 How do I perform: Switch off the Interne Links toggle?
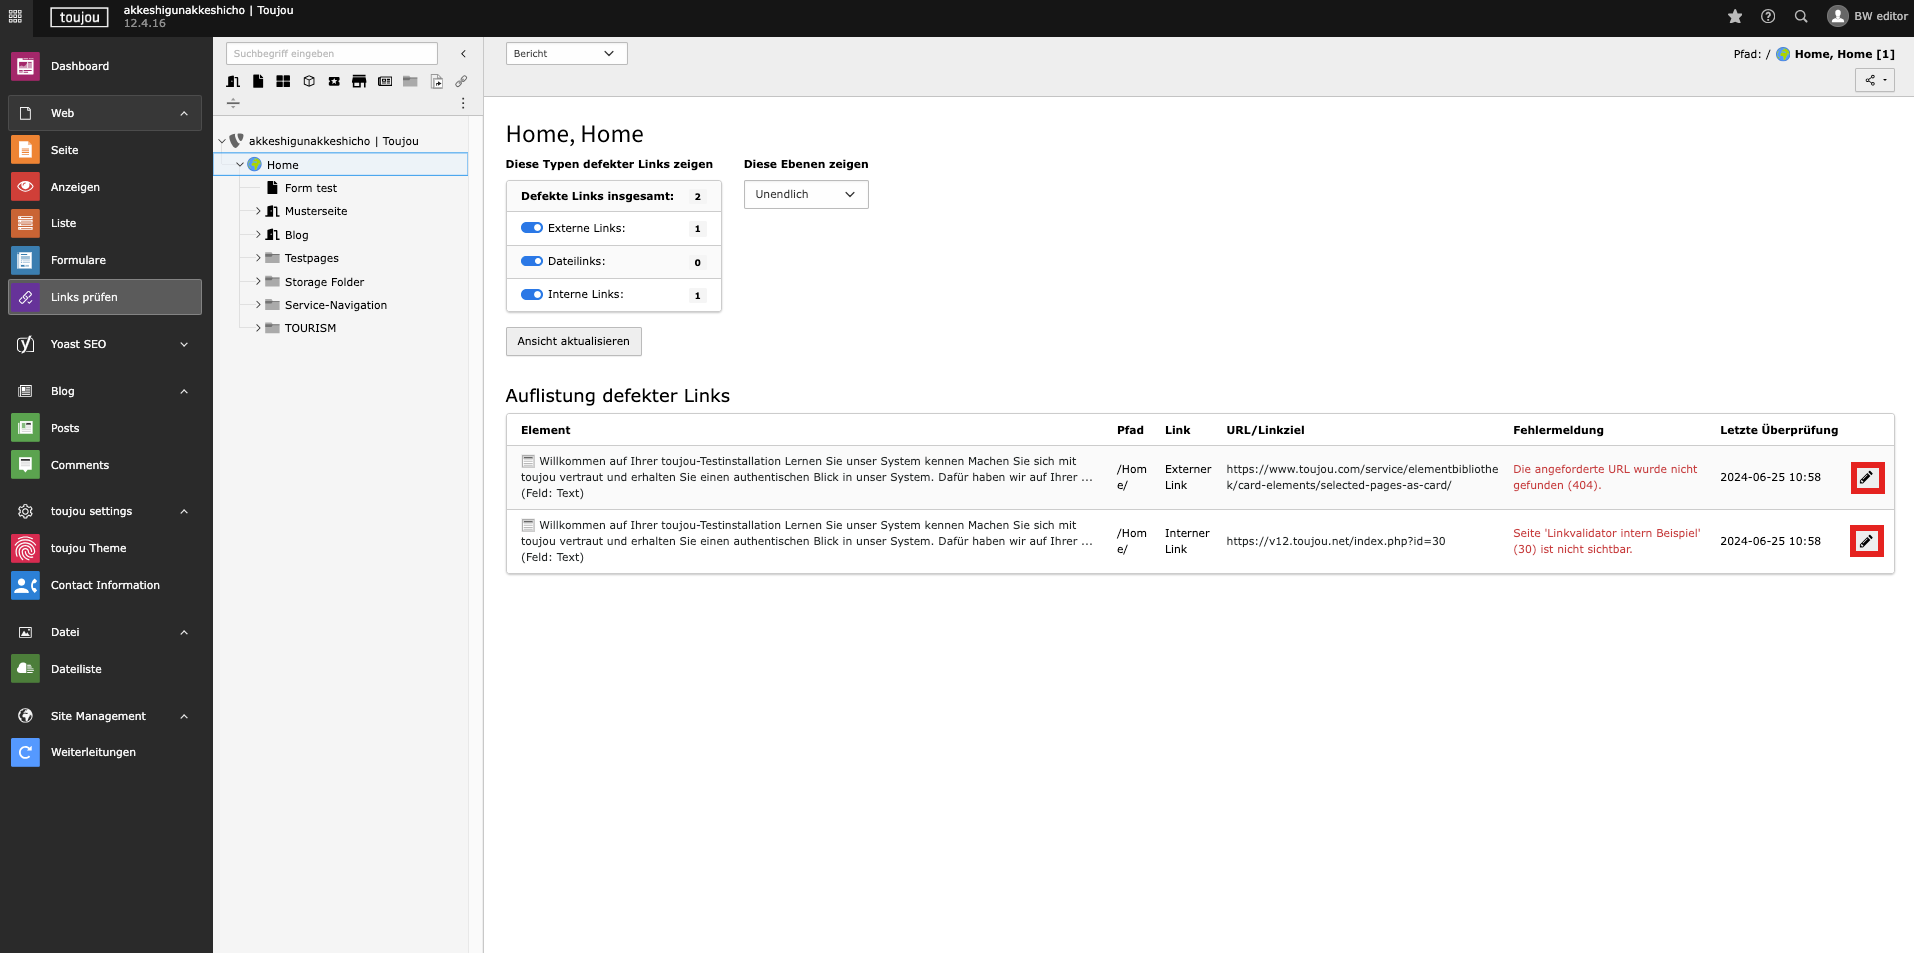(x=532, y=294)
